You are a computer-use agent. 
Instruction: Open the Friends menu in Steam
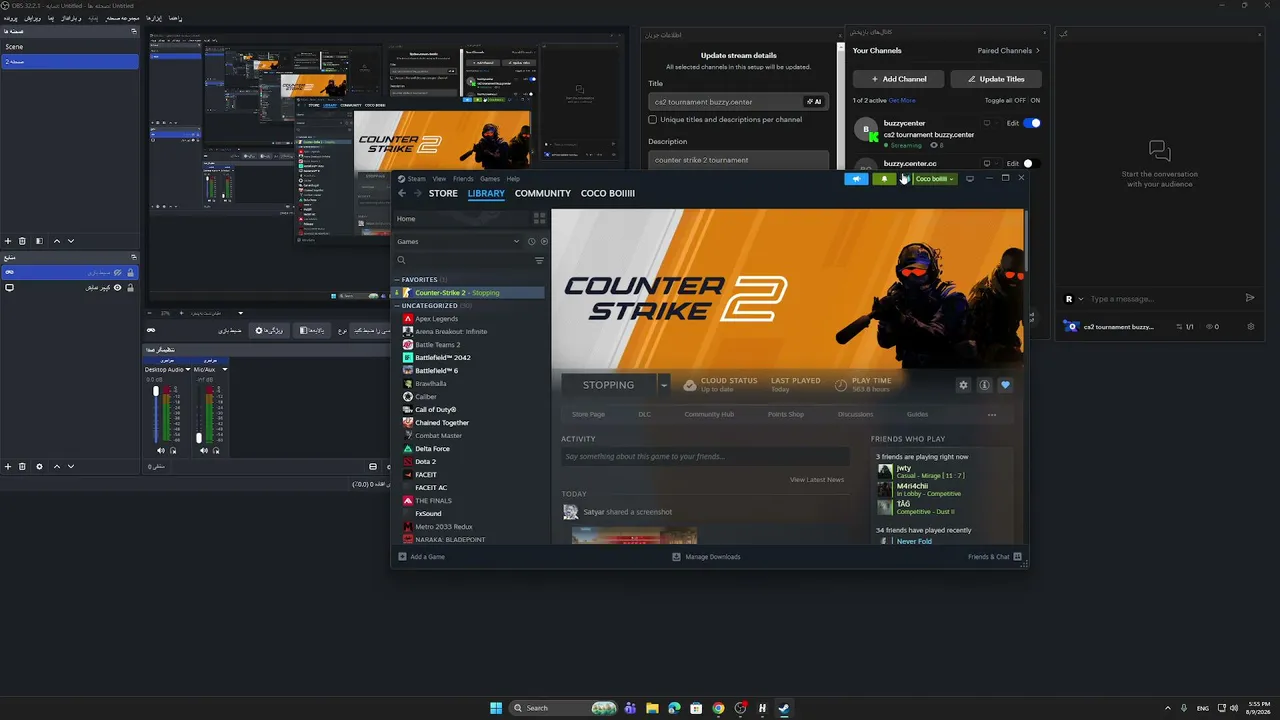tap(463, 179)
